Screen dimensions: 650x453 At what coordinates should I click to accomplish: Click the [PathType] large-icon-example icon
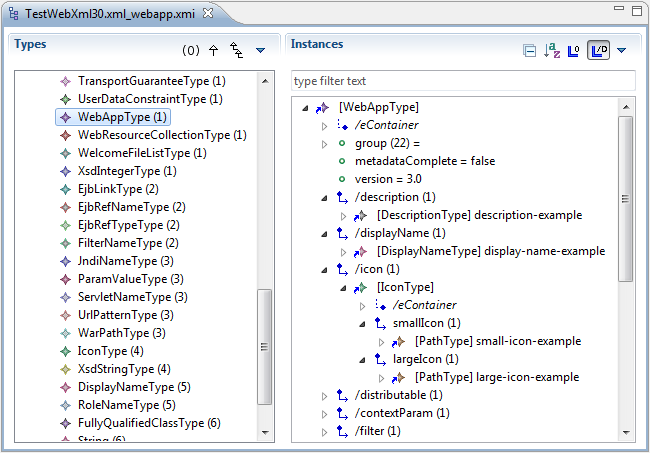[x=398, y=378]
